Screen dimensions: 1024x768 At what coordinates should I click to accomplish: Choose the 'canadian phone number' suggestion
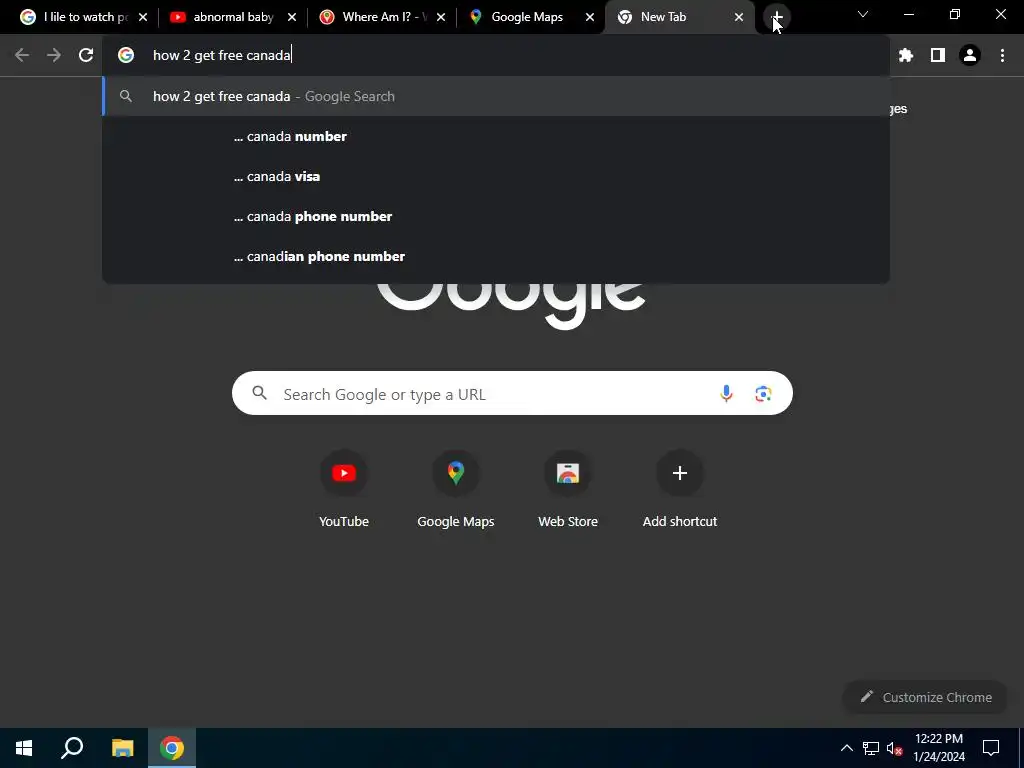coord(496,256)
